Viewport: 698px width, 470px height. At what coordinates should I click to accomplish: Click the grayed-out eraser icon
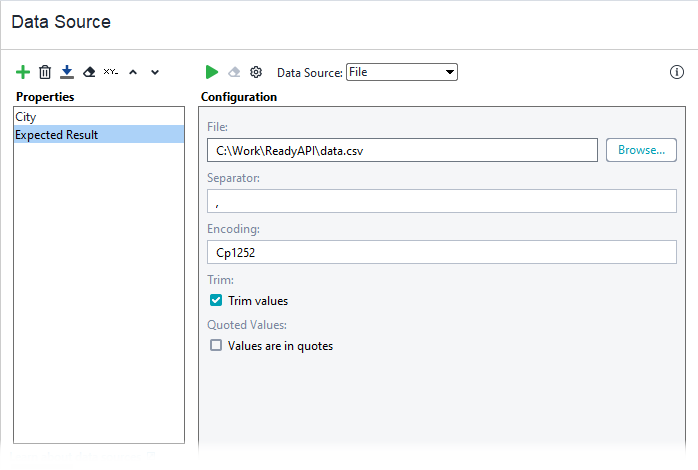[x=234, y=72]
